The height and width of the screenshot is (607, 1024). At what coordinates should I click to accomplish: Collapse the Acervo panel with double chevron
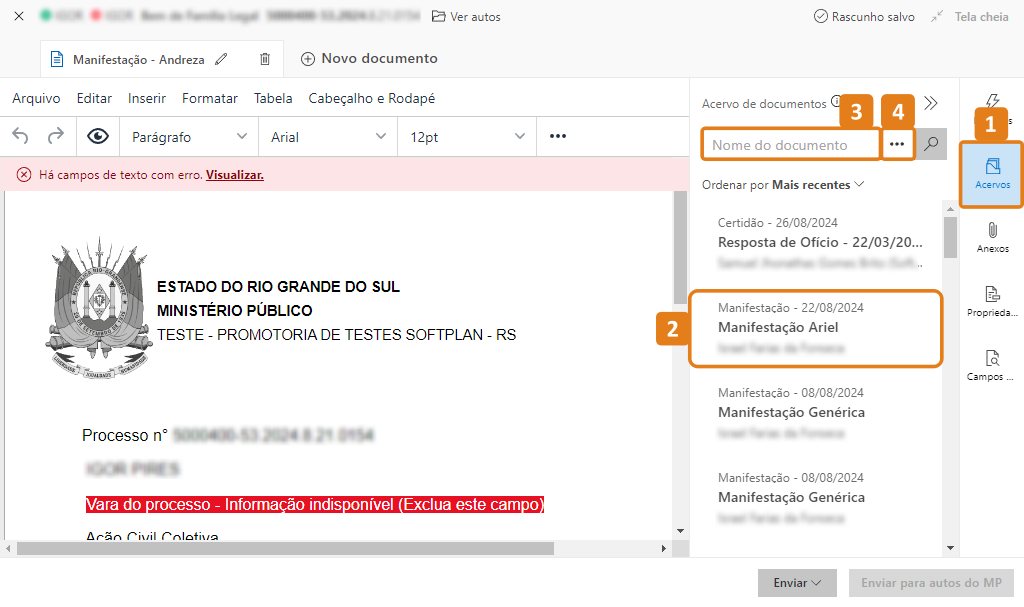(x=931, y=103)
